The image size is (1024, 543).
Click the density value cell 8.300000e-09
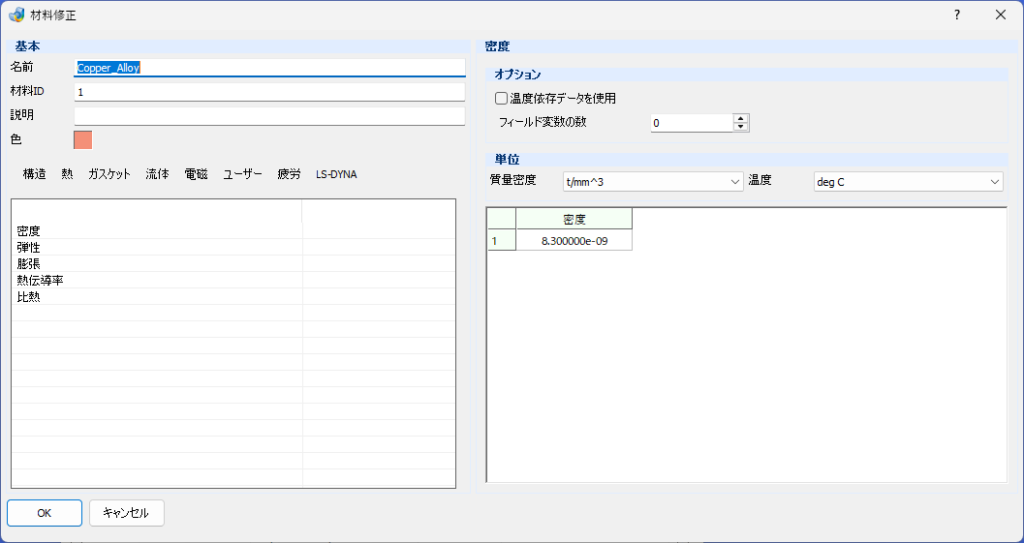(x=574, y=240)
